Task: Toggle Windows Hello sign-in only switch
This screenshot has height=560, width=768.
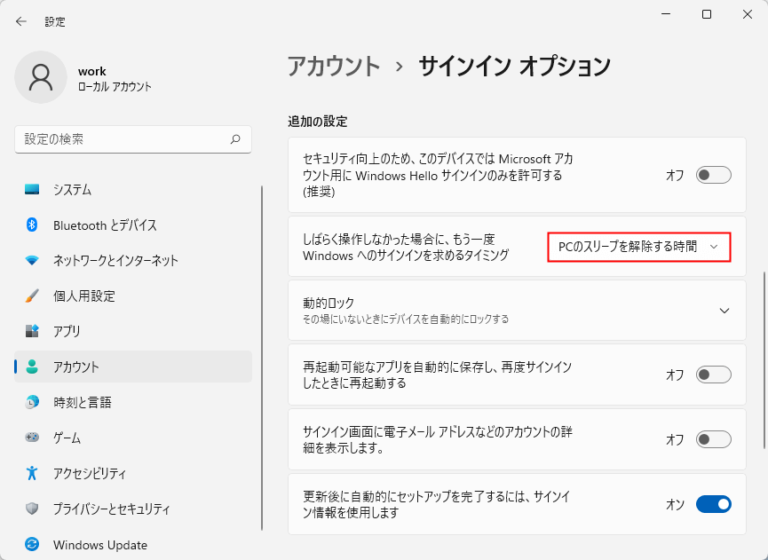Action: pyautogui.click(x=713, y=175)
